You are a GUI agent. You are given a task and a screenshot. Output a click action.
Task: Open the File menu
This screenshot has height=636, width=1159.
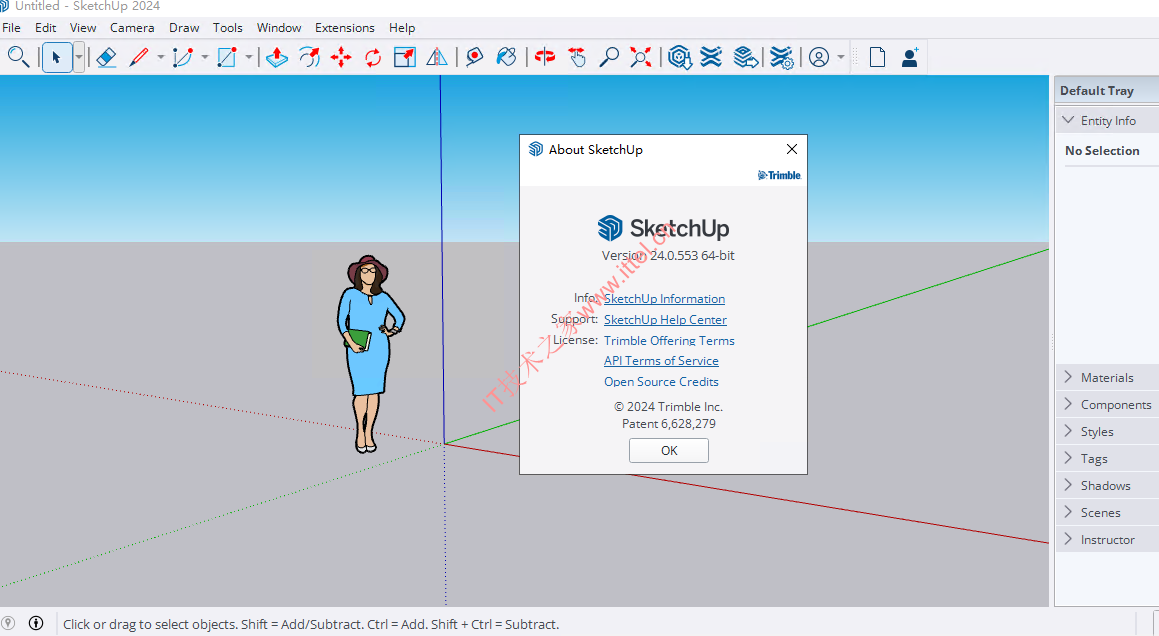(12, 27)
